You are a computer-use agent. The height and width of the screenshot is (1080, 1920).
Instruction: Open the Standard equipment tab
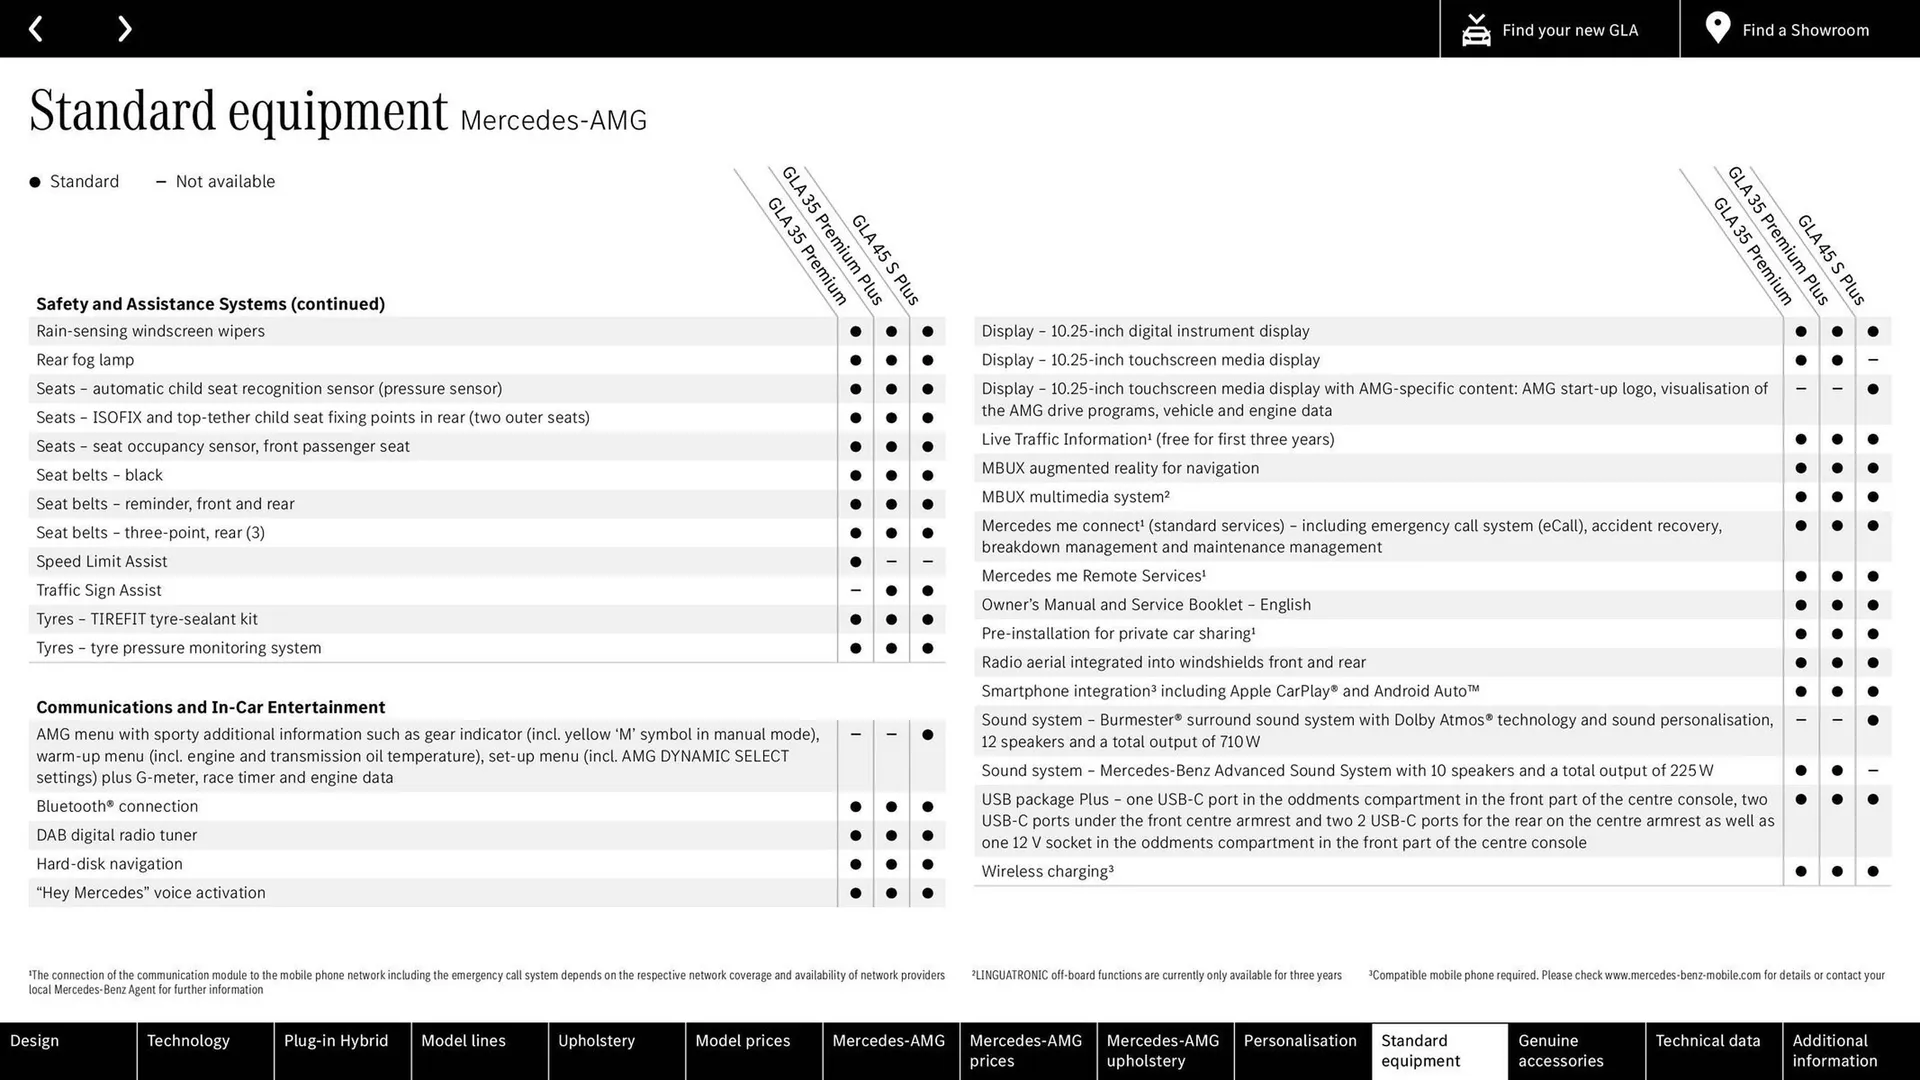pos(1437,1050)
